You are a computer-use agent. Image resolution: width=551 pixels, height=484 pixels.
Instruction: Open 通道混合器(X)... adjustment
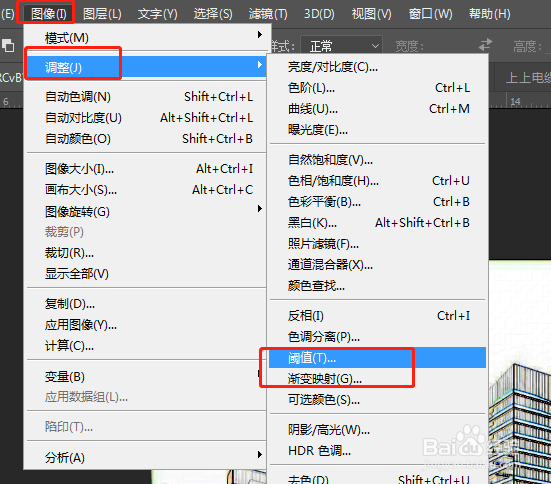[x=378, y=265]
